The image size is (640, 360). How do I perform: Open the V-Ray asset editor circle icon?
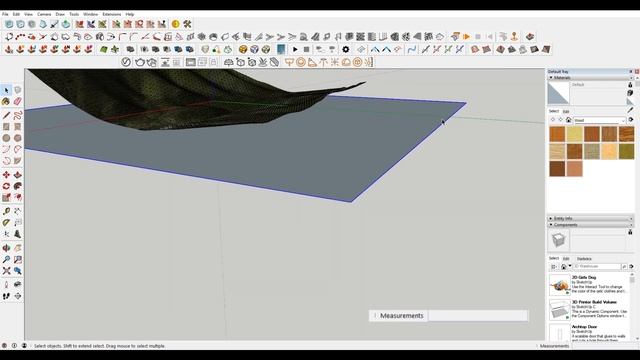coord(126,62)
